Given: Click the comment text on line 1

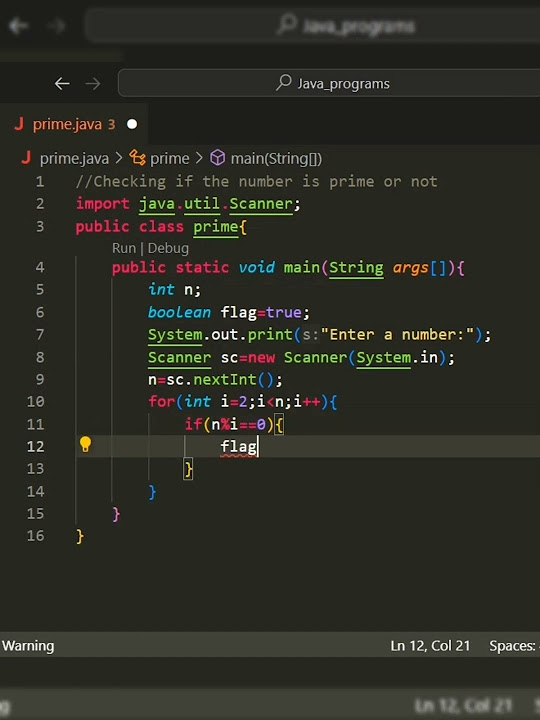Looking at the screenshot, I should point(257,181).
